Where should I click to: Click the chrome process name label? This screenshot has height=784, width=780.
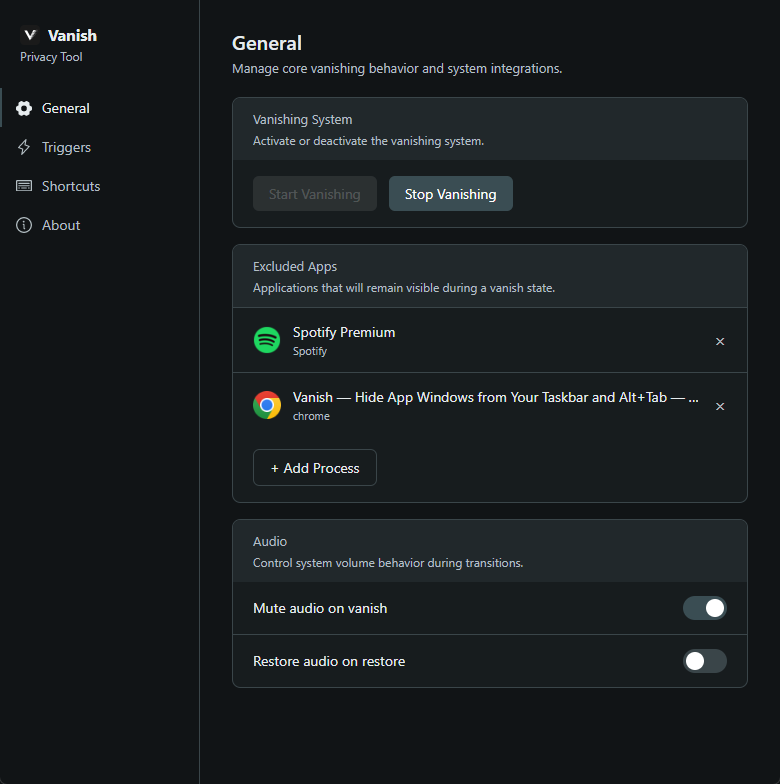coord(311,416)
